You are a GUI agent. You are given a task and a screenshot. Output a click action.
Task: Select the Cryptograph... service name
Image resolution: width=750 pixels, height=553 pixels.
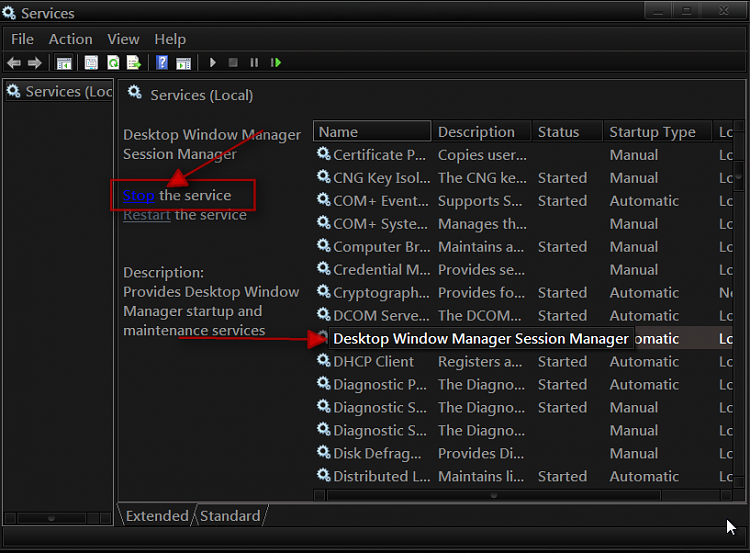(381, 293)
